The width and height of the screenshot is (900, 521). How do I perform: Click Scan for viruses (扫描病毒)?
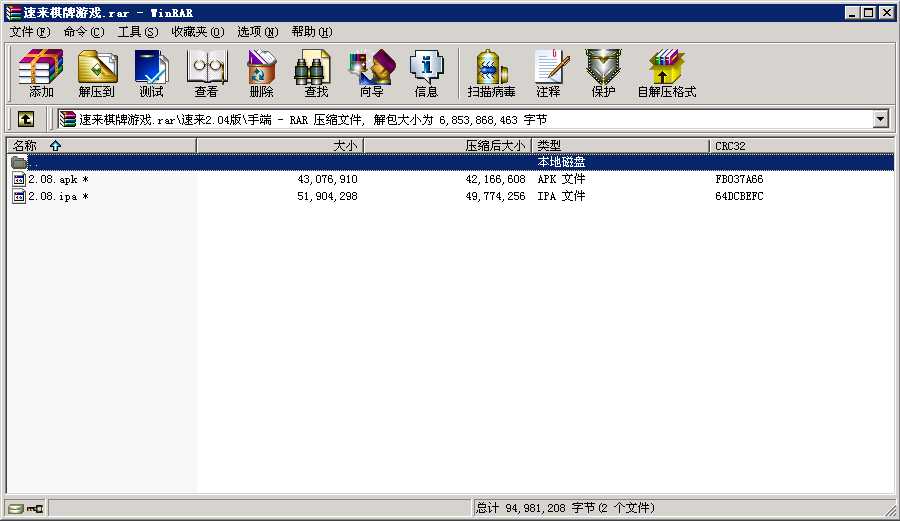pyautogui.click(x=491, y=73)
